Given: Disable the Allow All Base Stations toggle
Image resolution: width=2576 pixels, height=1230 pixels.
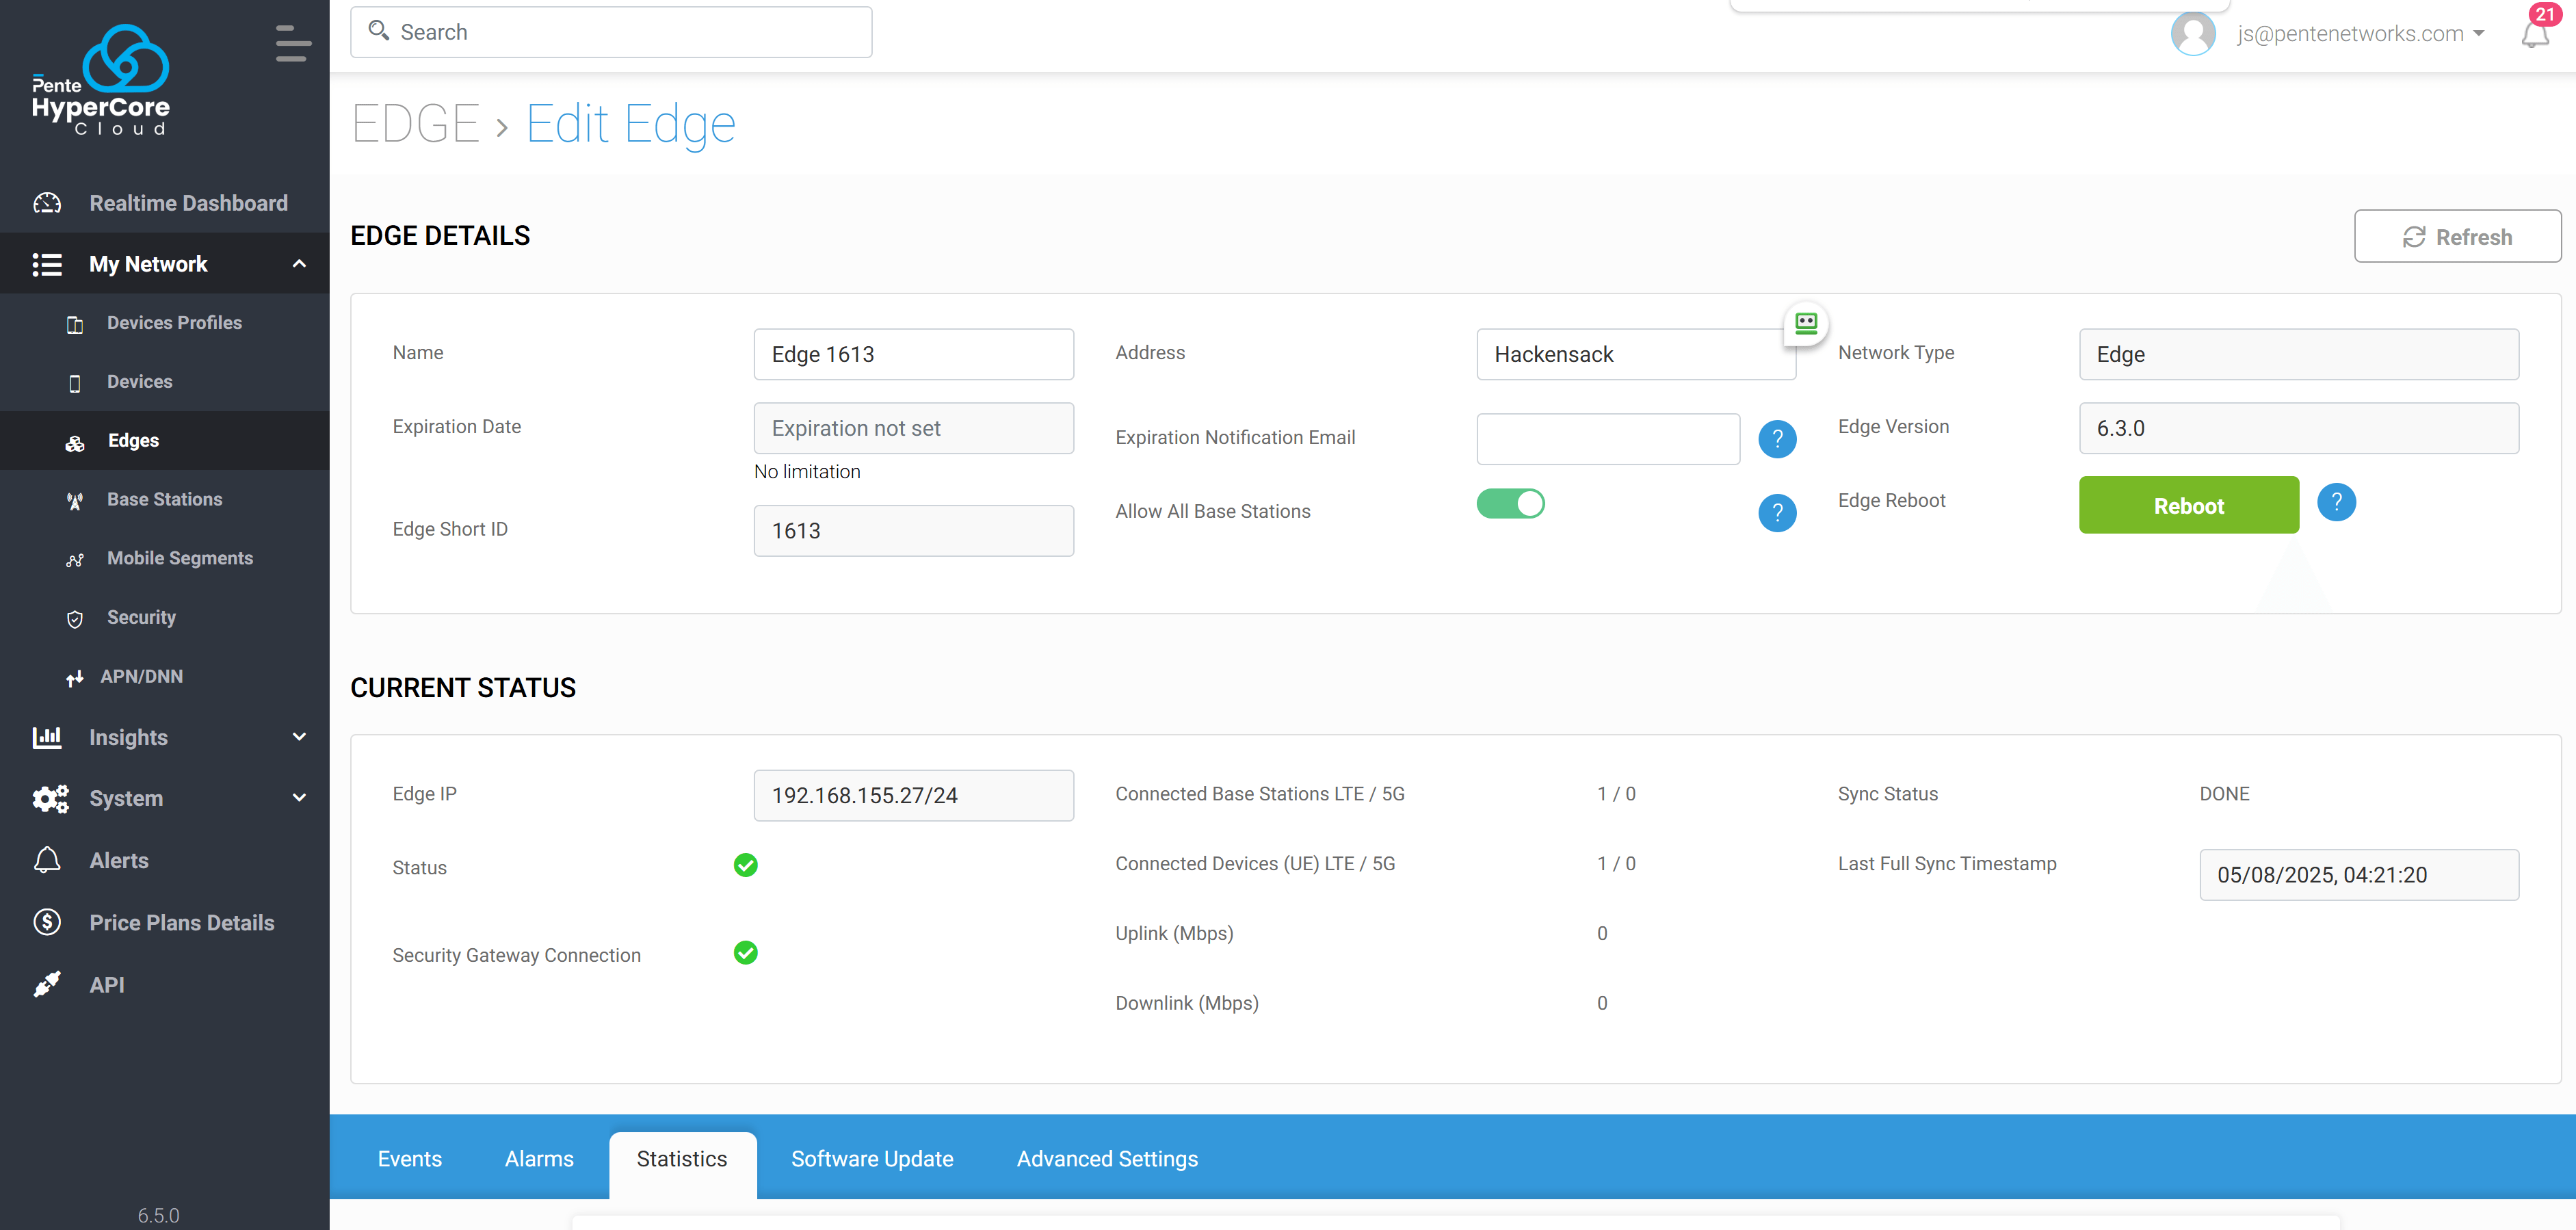Looking at the screenshot, I should (1511, 504).
